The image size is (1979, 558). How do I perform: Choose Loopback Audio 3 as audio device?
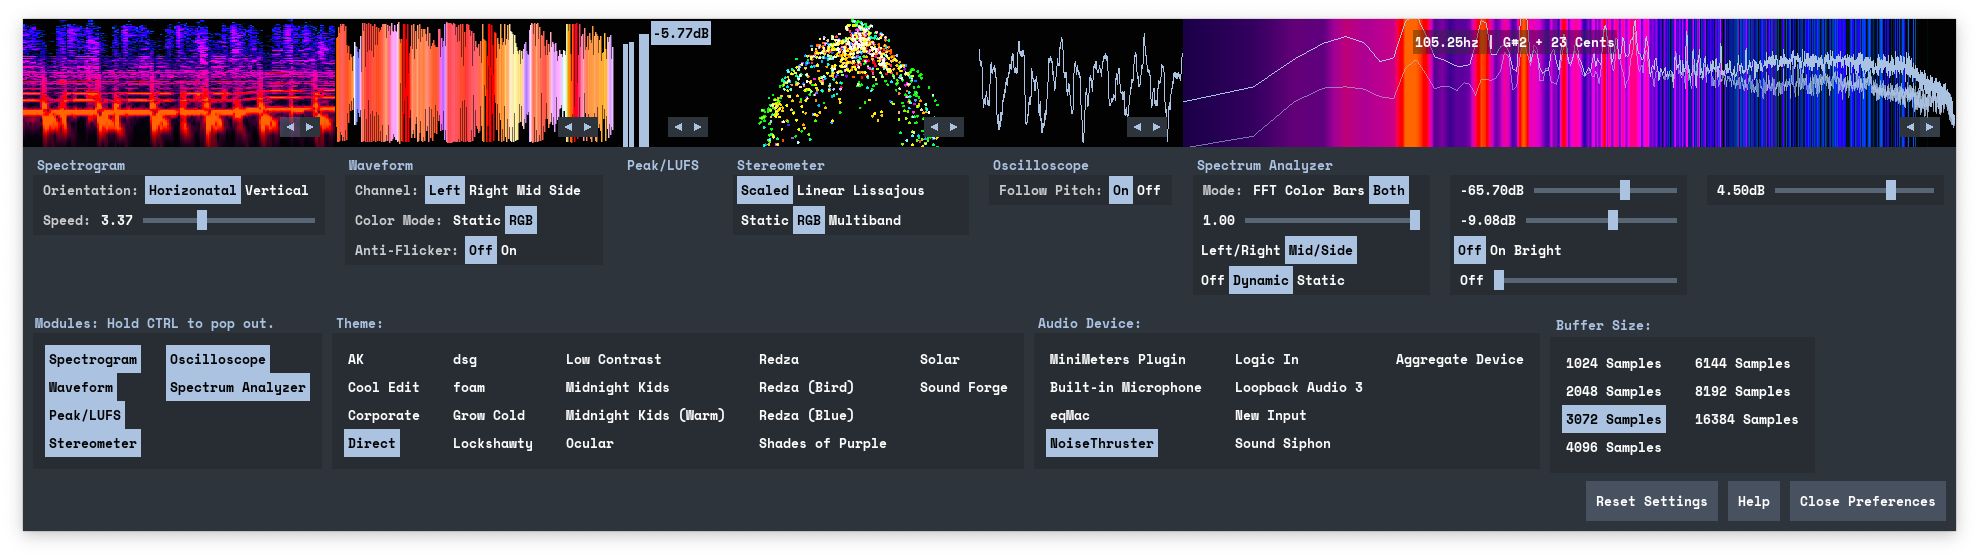1298,388
